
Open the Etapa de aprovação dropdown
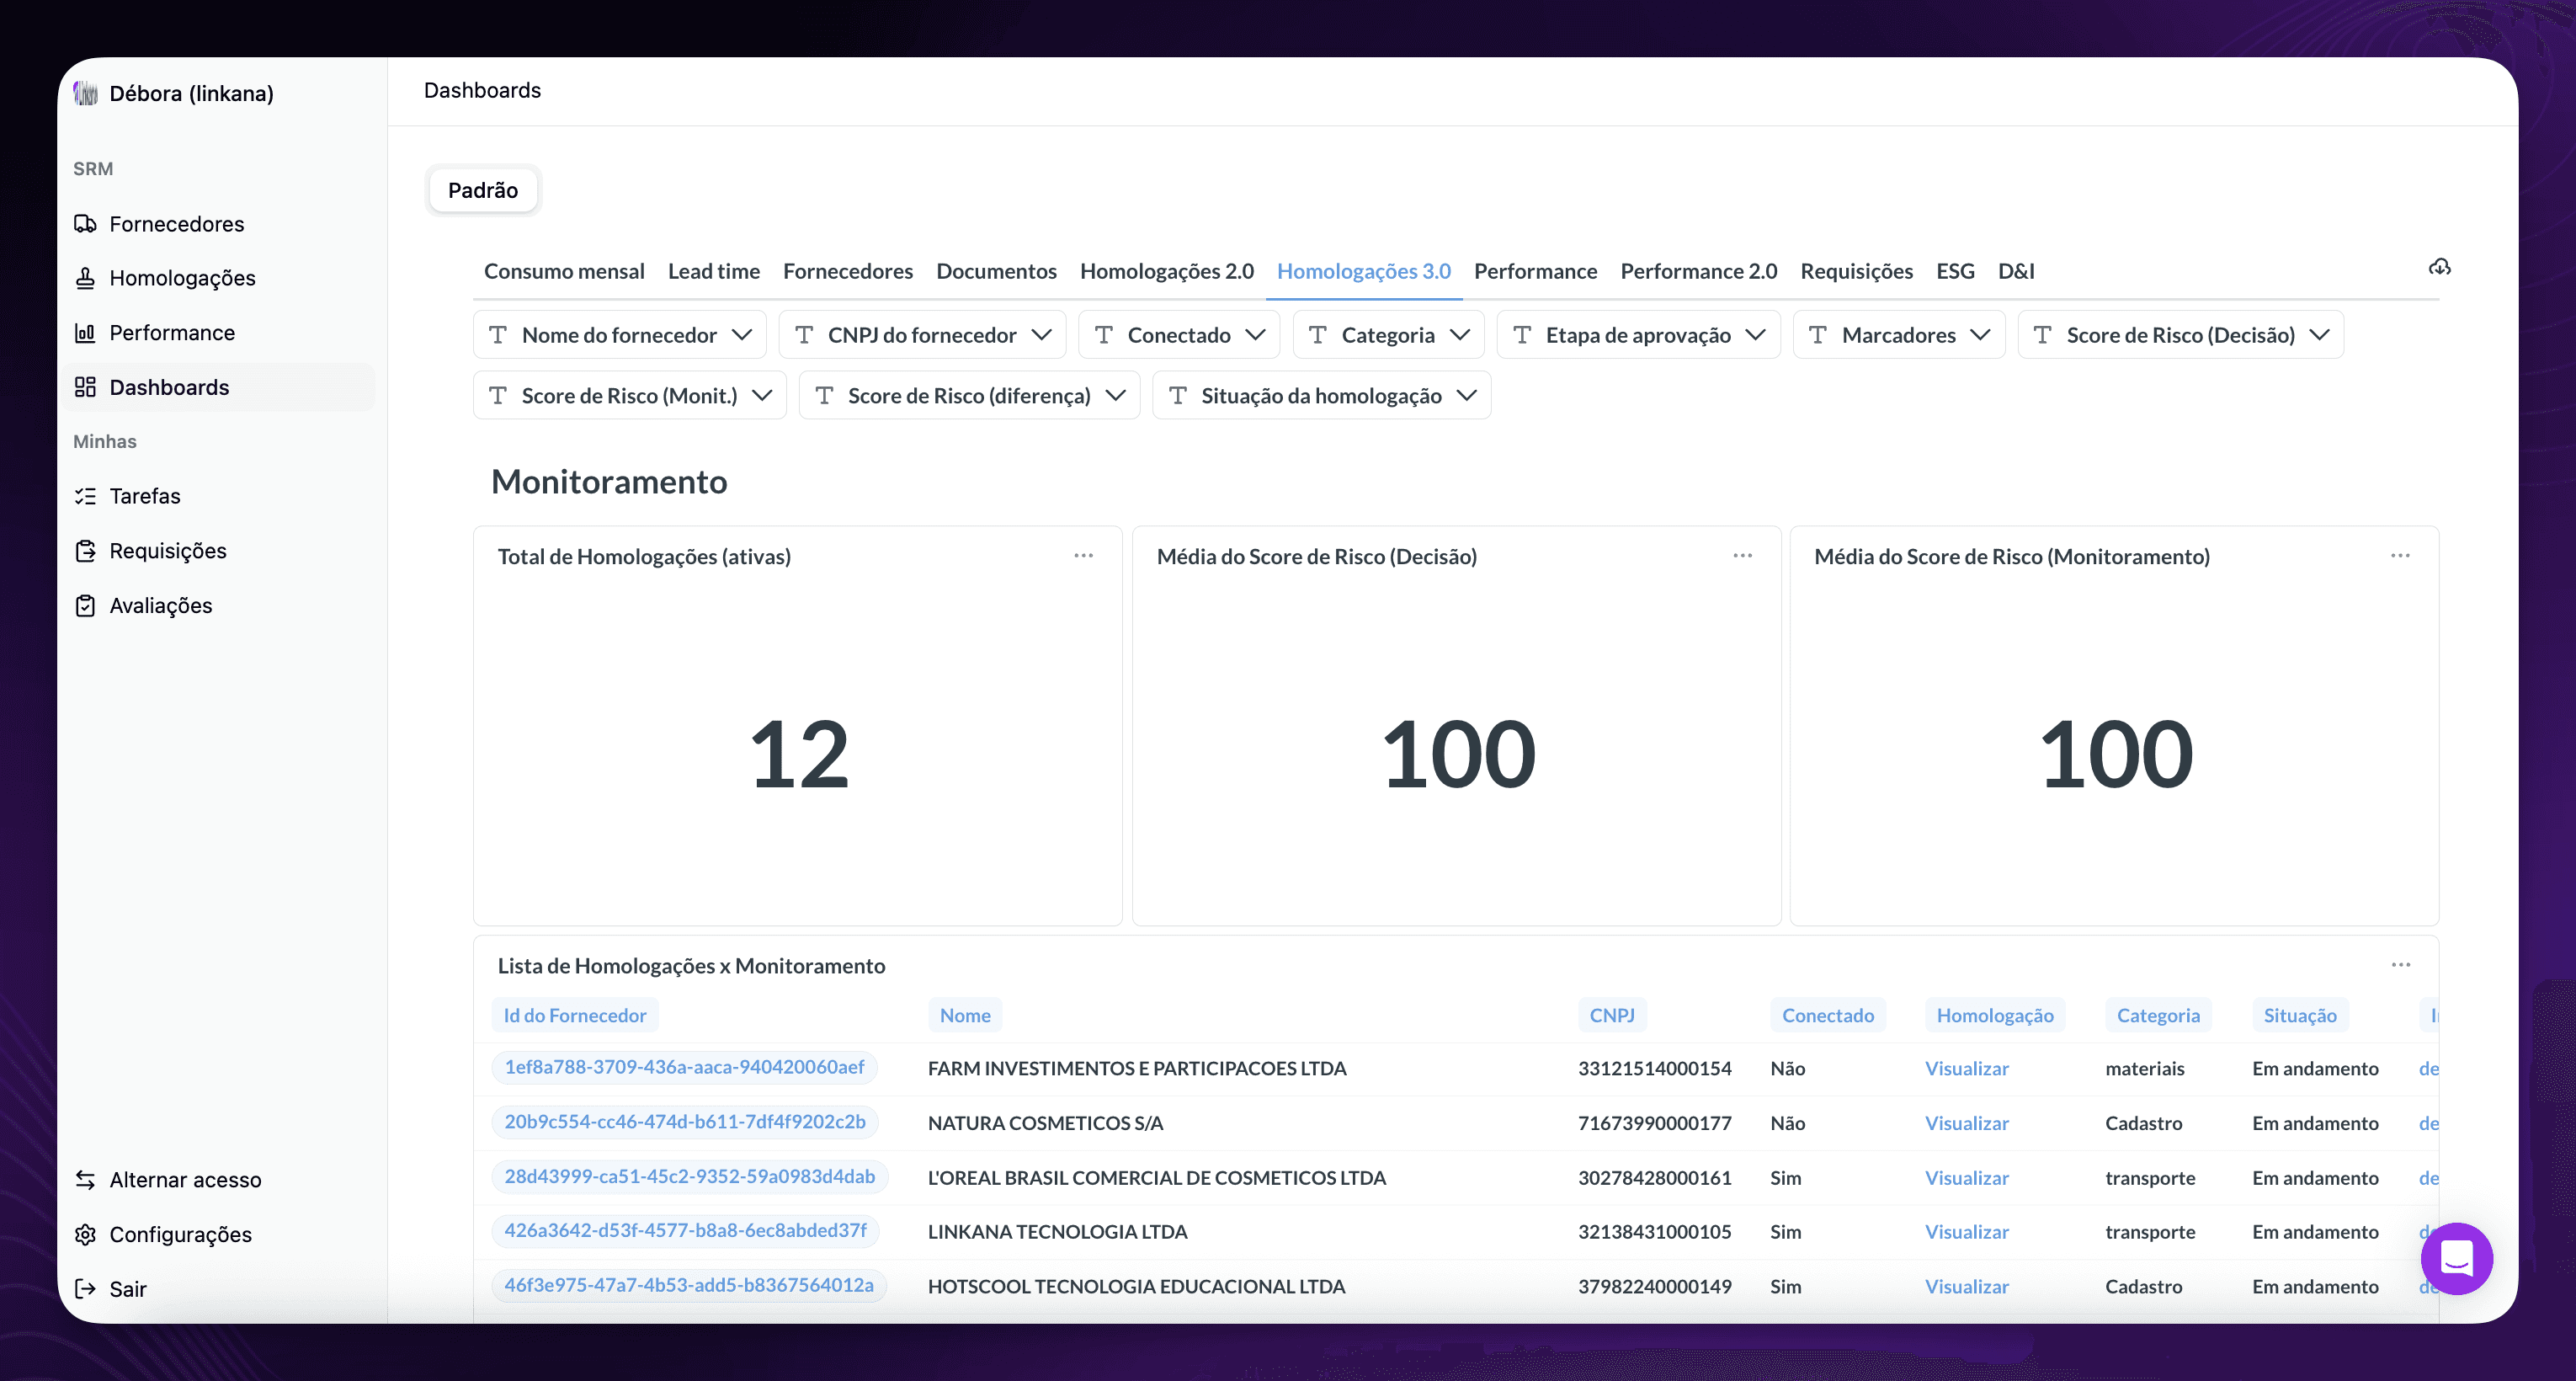pos(1638,335)
